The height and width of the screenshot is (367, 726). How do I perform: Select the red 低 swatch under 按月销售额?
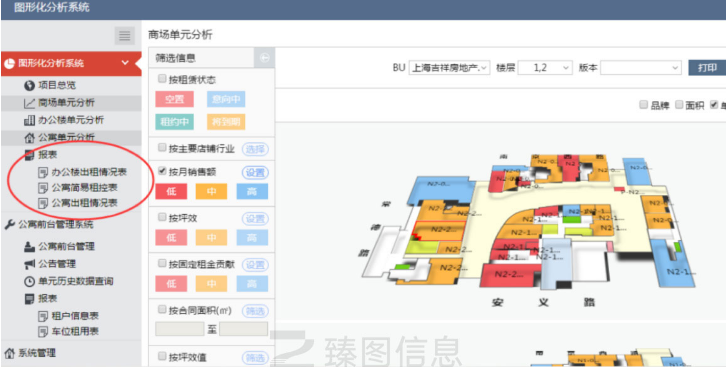(171, 192)
